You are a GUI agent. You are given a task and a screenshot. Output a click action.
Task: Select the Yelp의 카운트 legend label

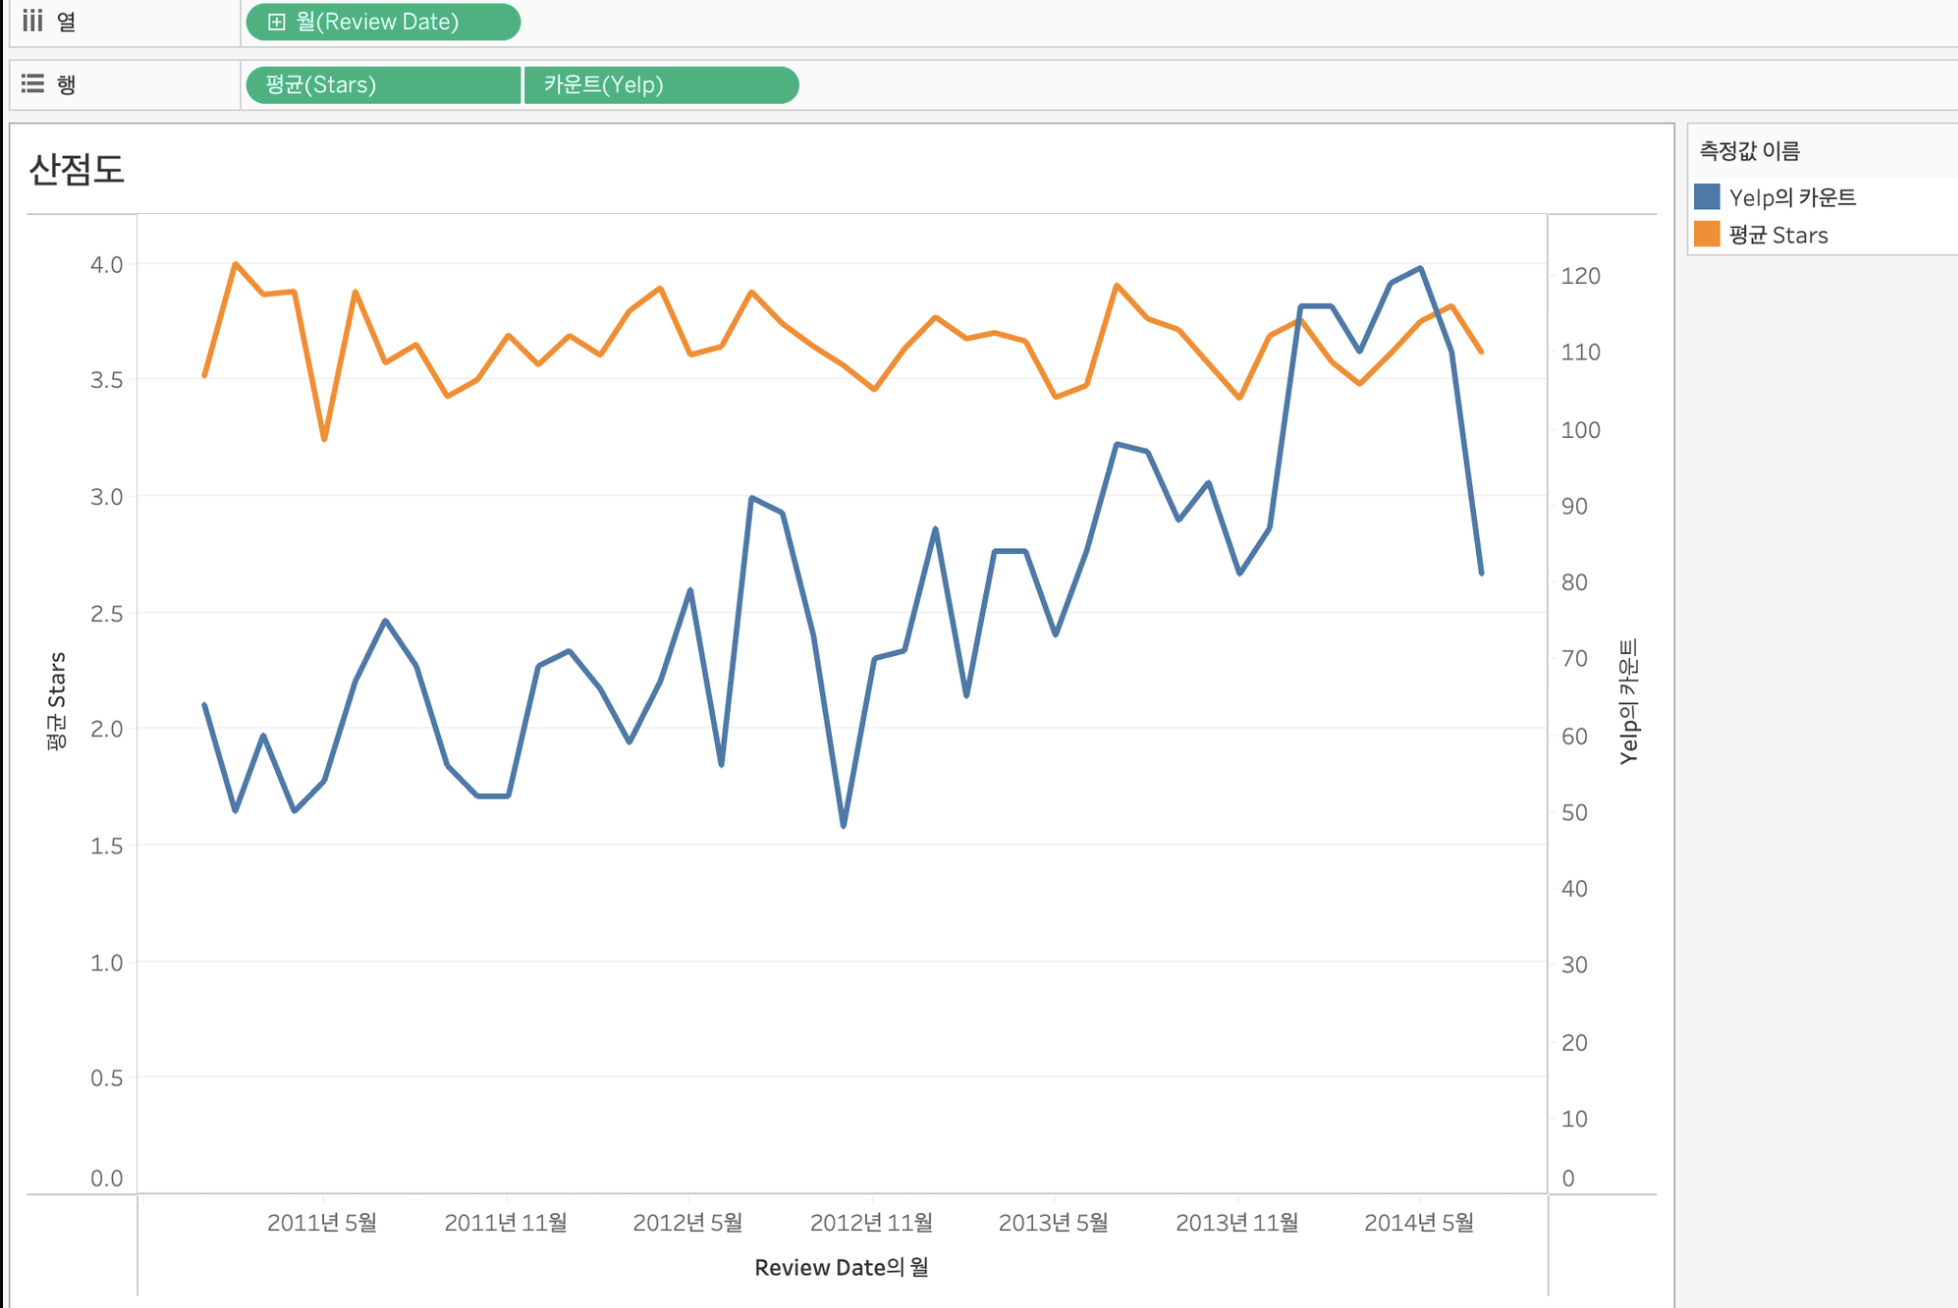pos(1792,197)
